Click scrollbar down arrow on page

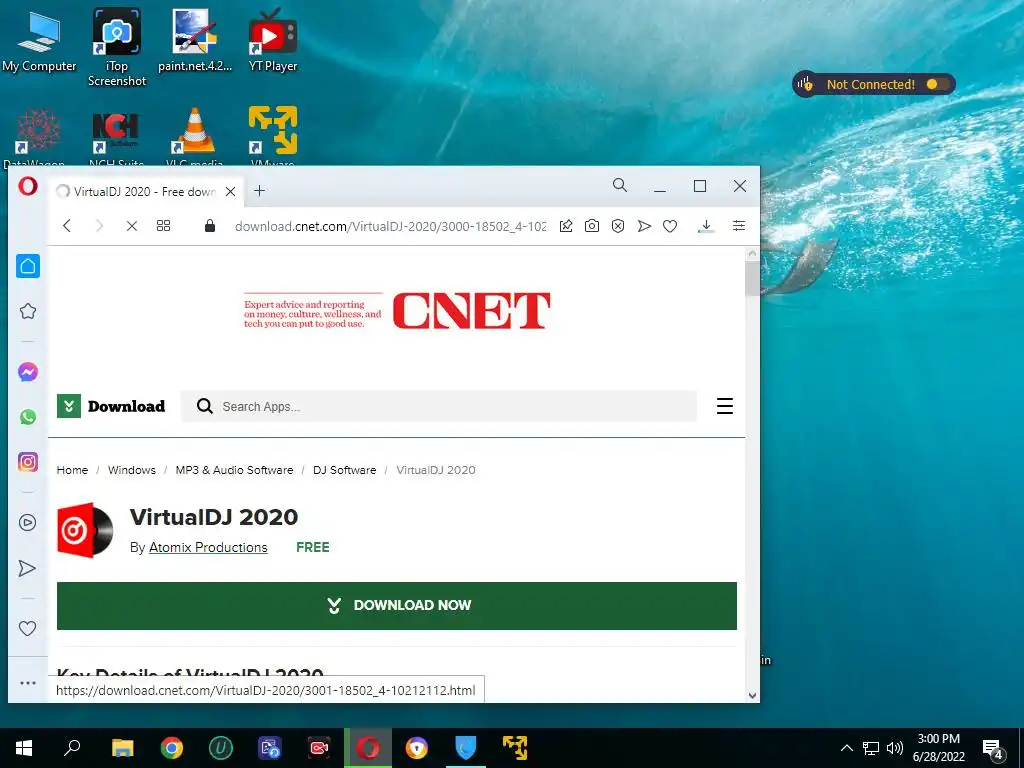coord(752,696)
